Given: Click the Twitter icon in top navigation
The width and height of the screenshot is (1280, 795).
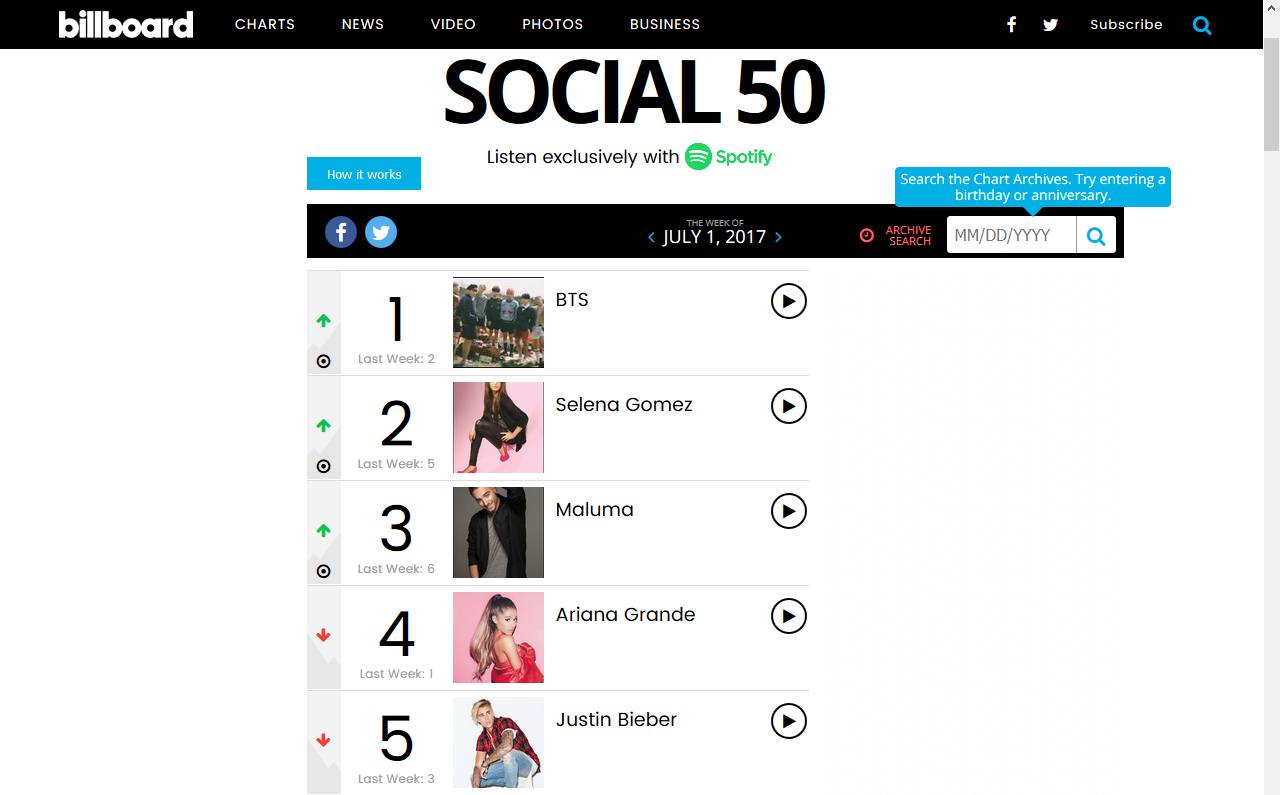Looking at the screenshot, I should point(1050,25).
